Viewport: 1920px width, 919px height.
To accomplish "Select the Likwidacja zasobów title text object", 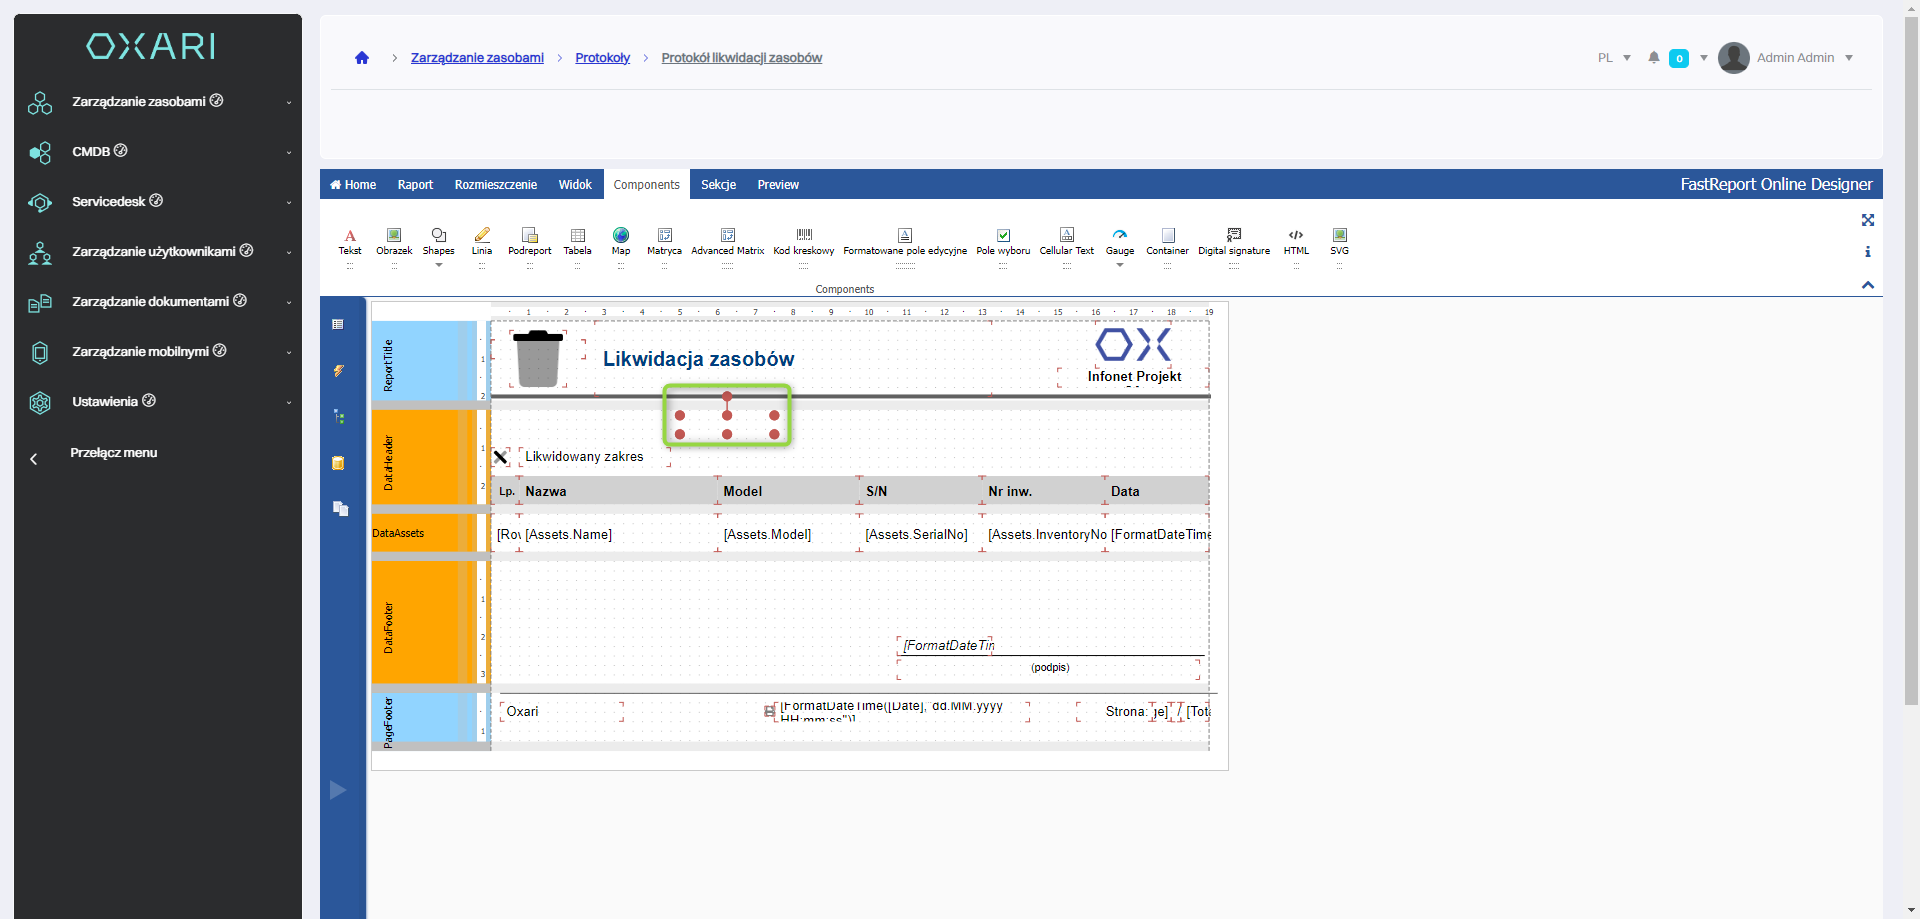I will (x=698, y=359).
